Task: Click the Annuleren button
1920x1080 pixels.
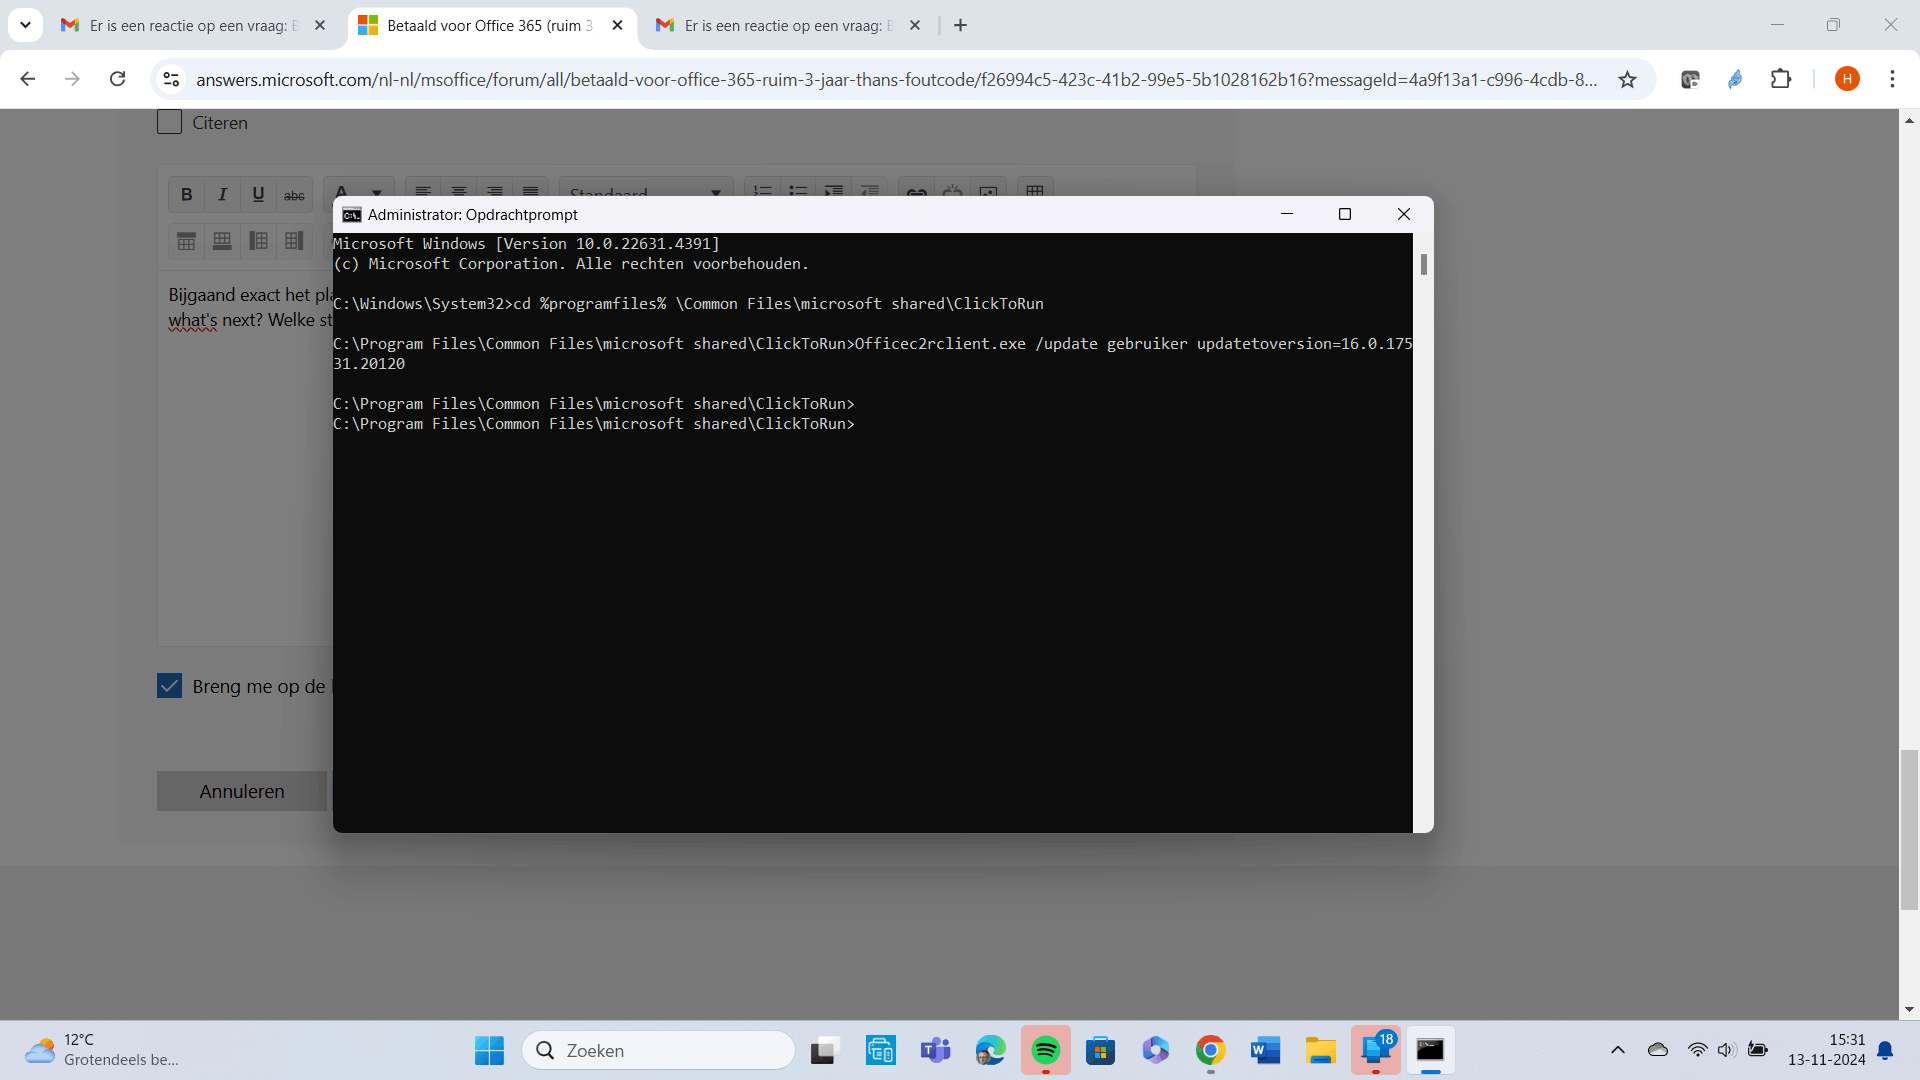Action: click(241, 791)
